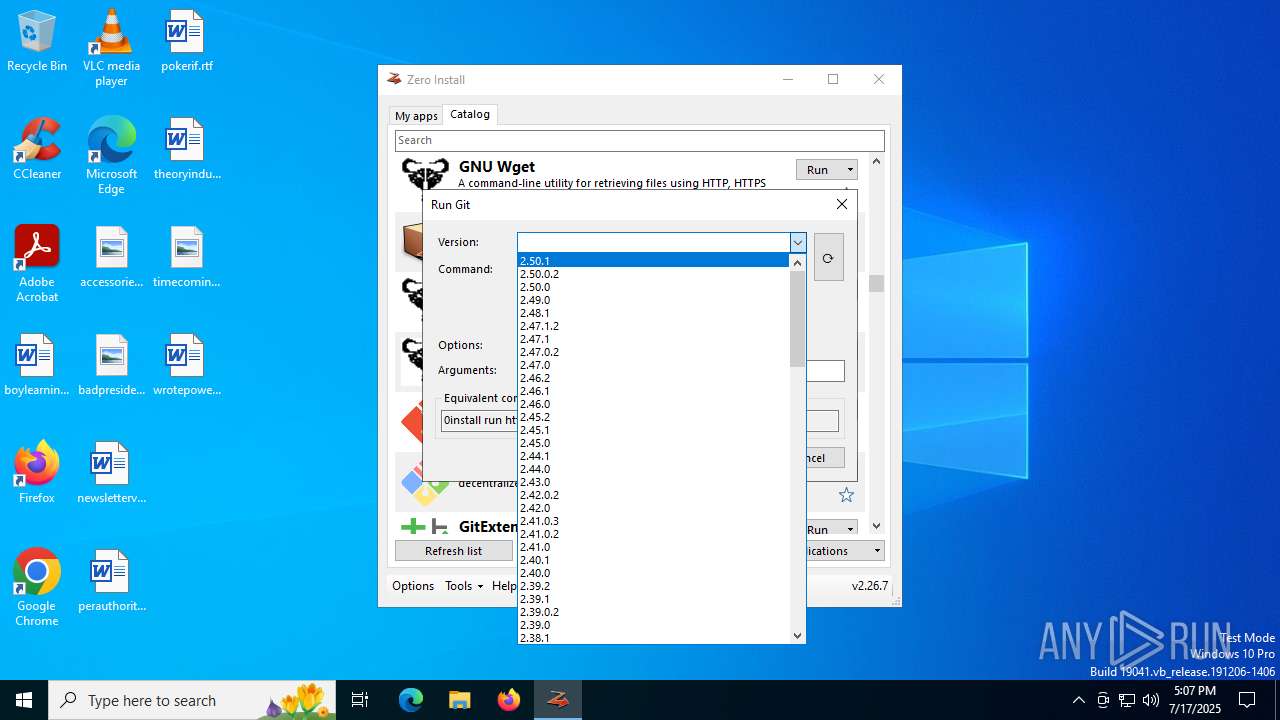Viewport: 1280px width, 720px height.
Task: Open the VLC media player shortcut
Action: pyautogui.click(x=111, y=48)
